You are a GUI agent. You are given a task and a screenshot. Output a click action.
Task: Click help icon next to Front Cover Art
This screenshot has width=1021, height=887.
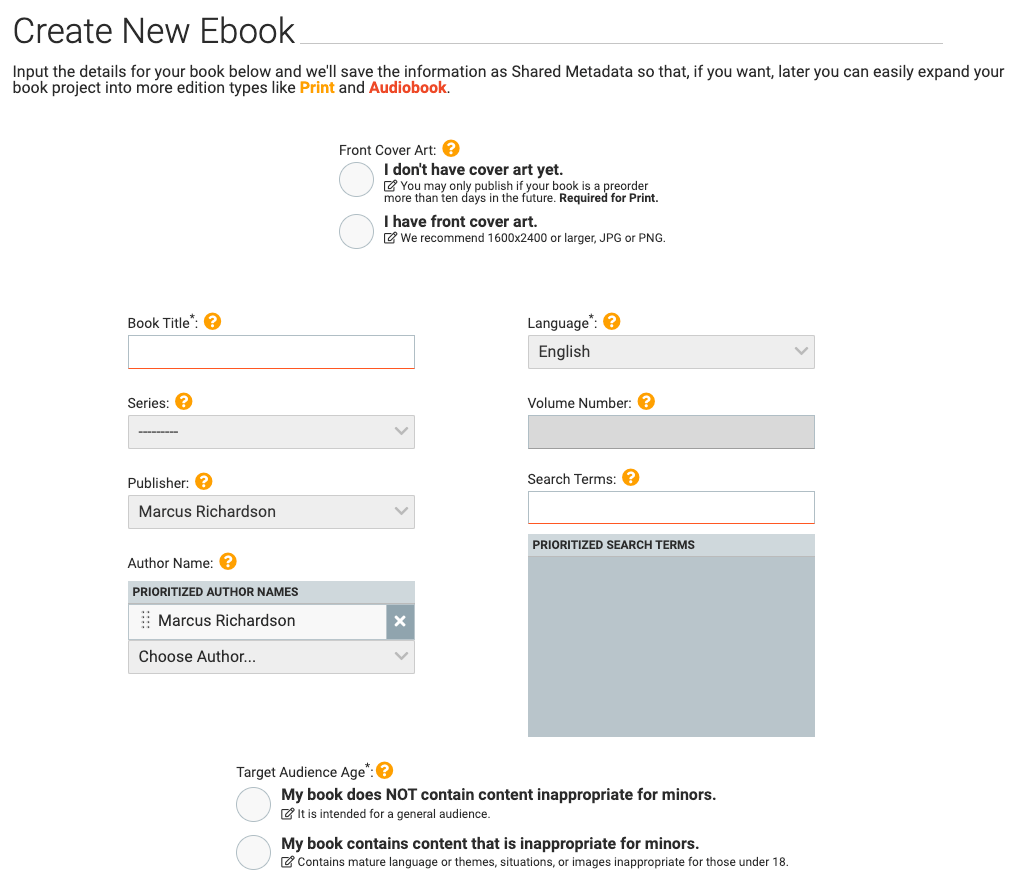pyautogui.click(x=451, y=149)
